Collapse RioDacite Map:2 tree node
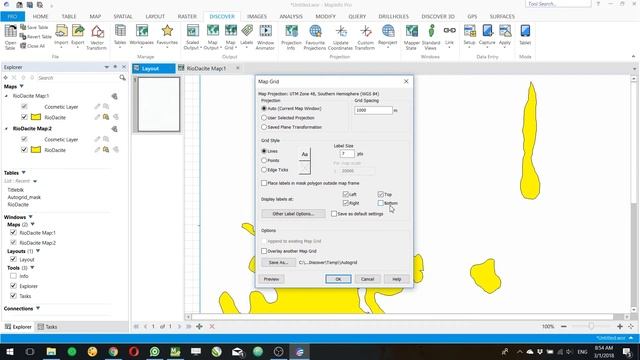 point(6,129)
